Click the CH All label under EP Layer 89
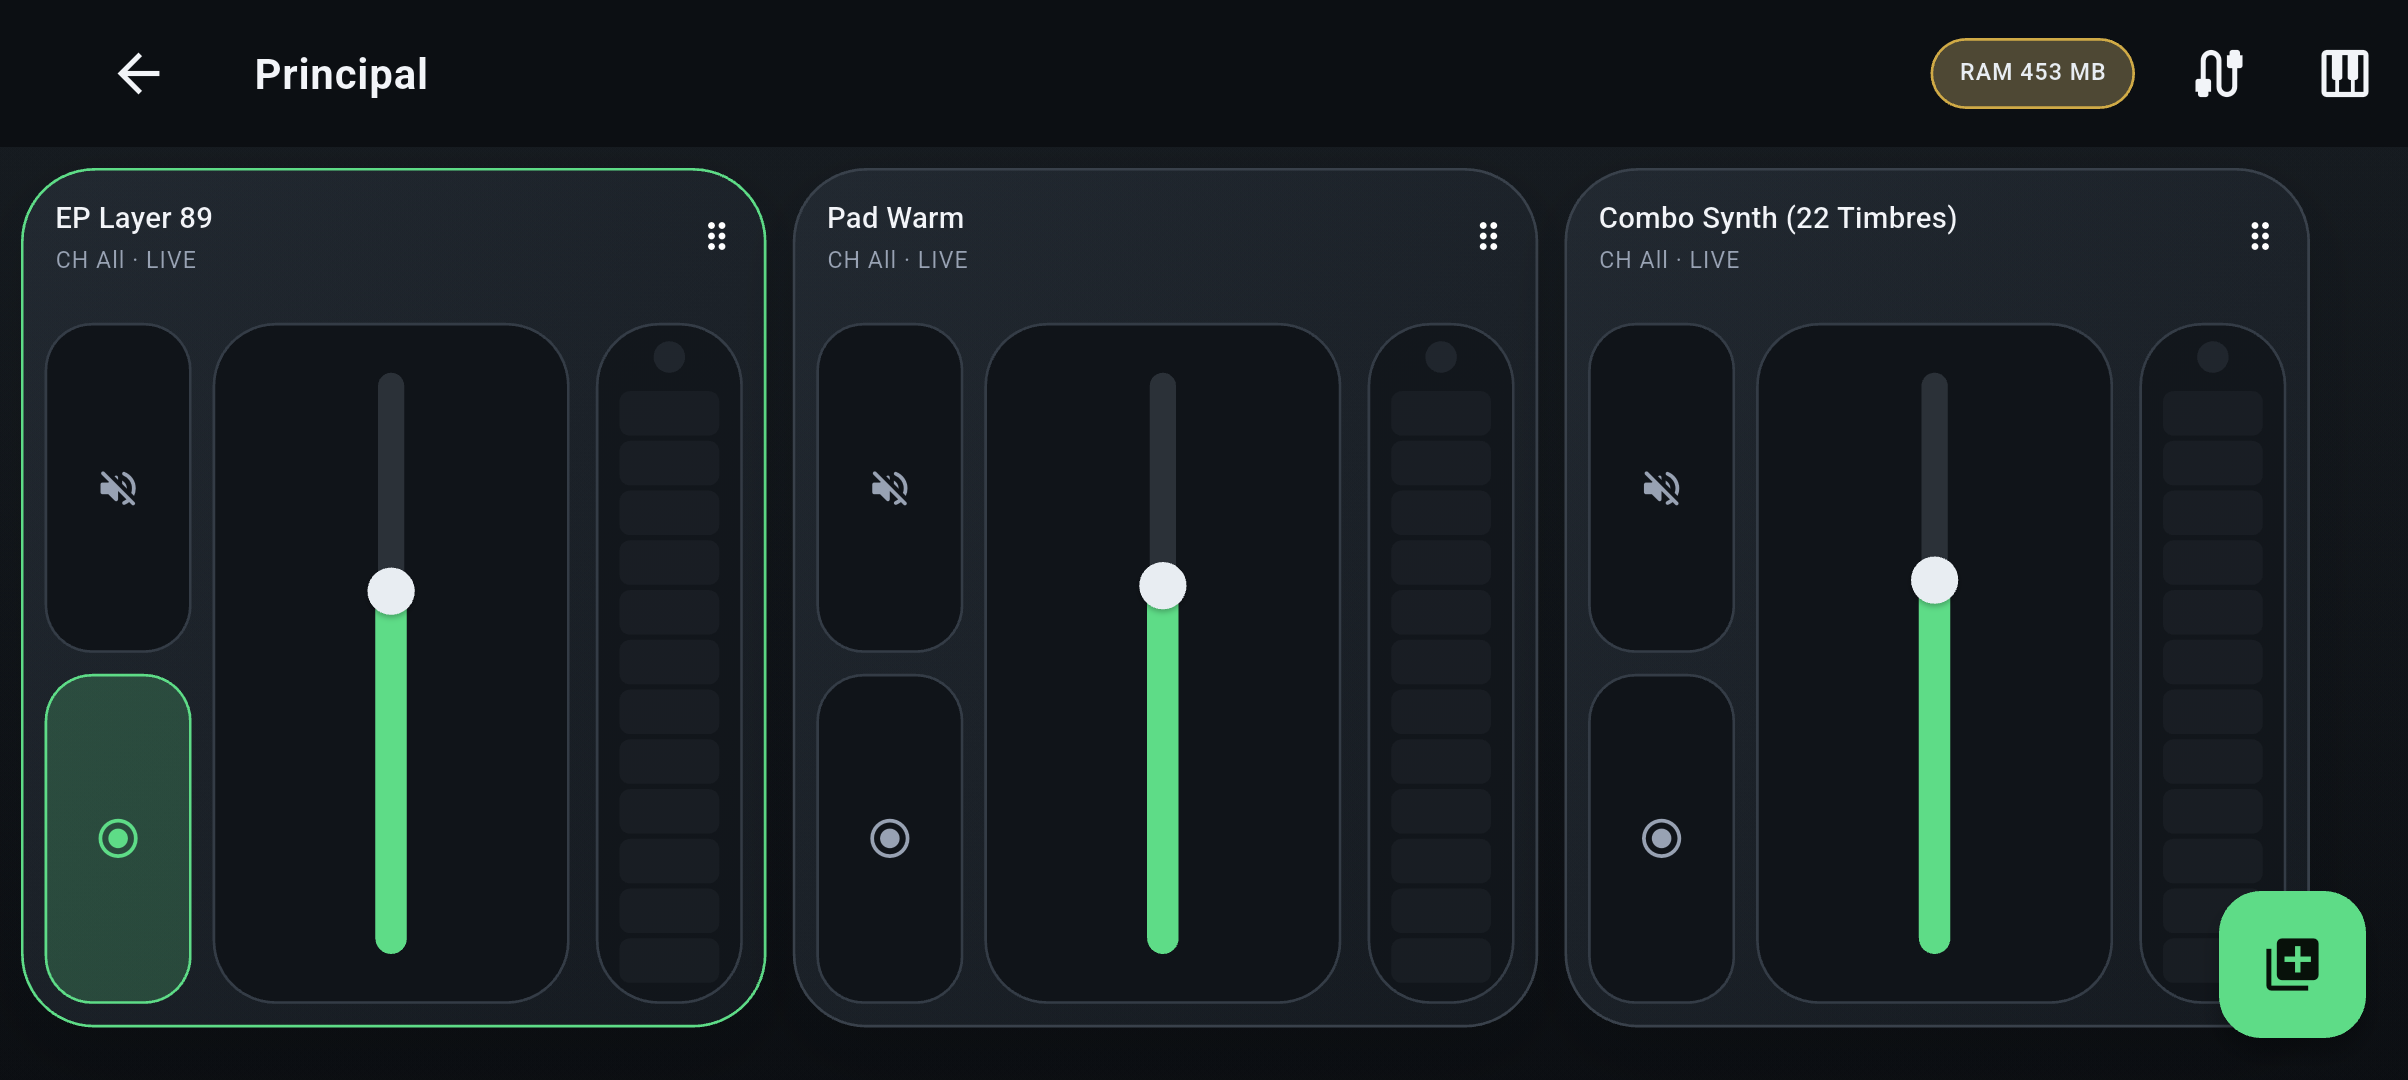 coord(90,260)
